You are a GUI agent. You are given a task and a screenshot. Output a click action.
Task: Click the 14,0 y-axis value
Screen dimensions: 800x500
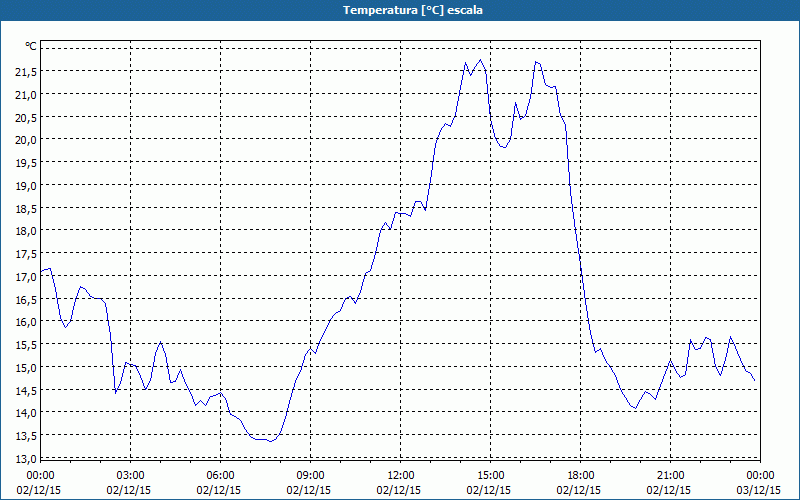(26, 413)
